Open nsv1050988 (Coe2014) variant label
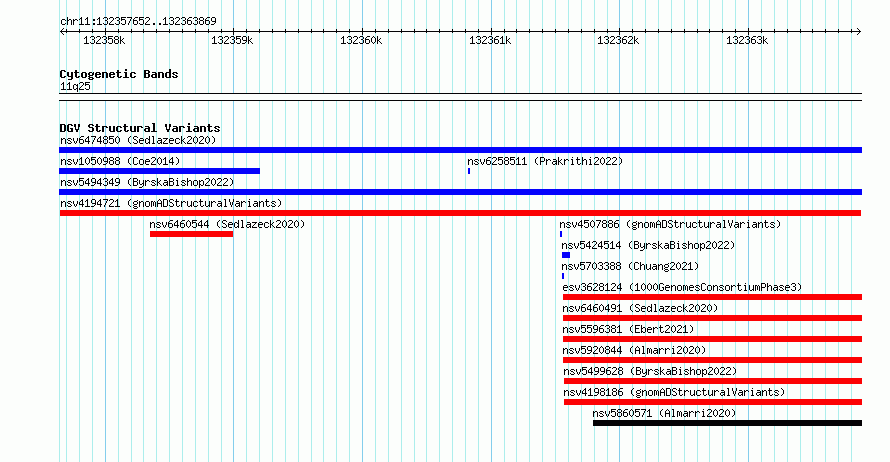Screen dimensions: 890x462 click(120, 161)
